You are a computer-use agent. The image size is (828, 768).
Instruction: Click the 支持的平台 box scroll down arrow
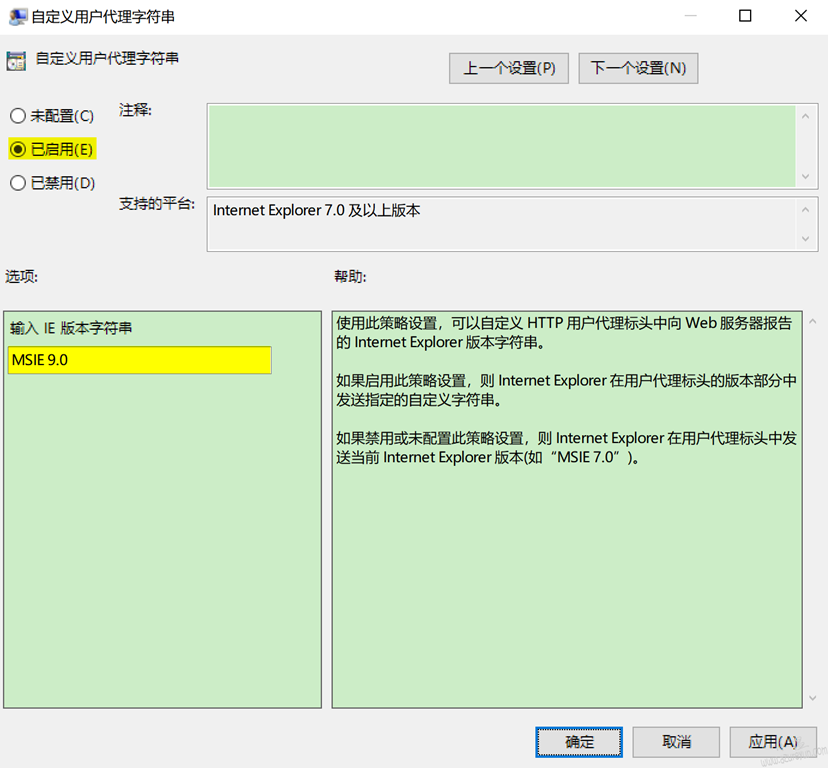click(805, 239)
